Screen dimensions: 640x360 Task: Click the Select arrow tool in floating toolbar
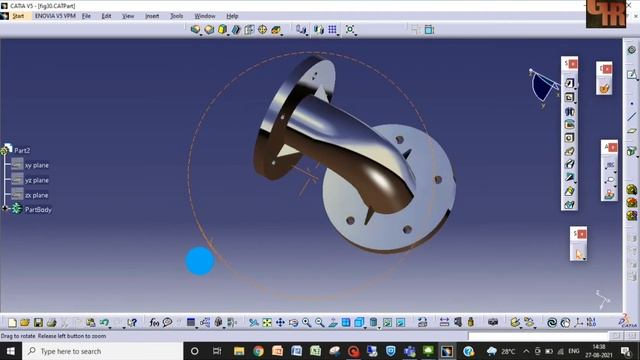tap(578, 254)
